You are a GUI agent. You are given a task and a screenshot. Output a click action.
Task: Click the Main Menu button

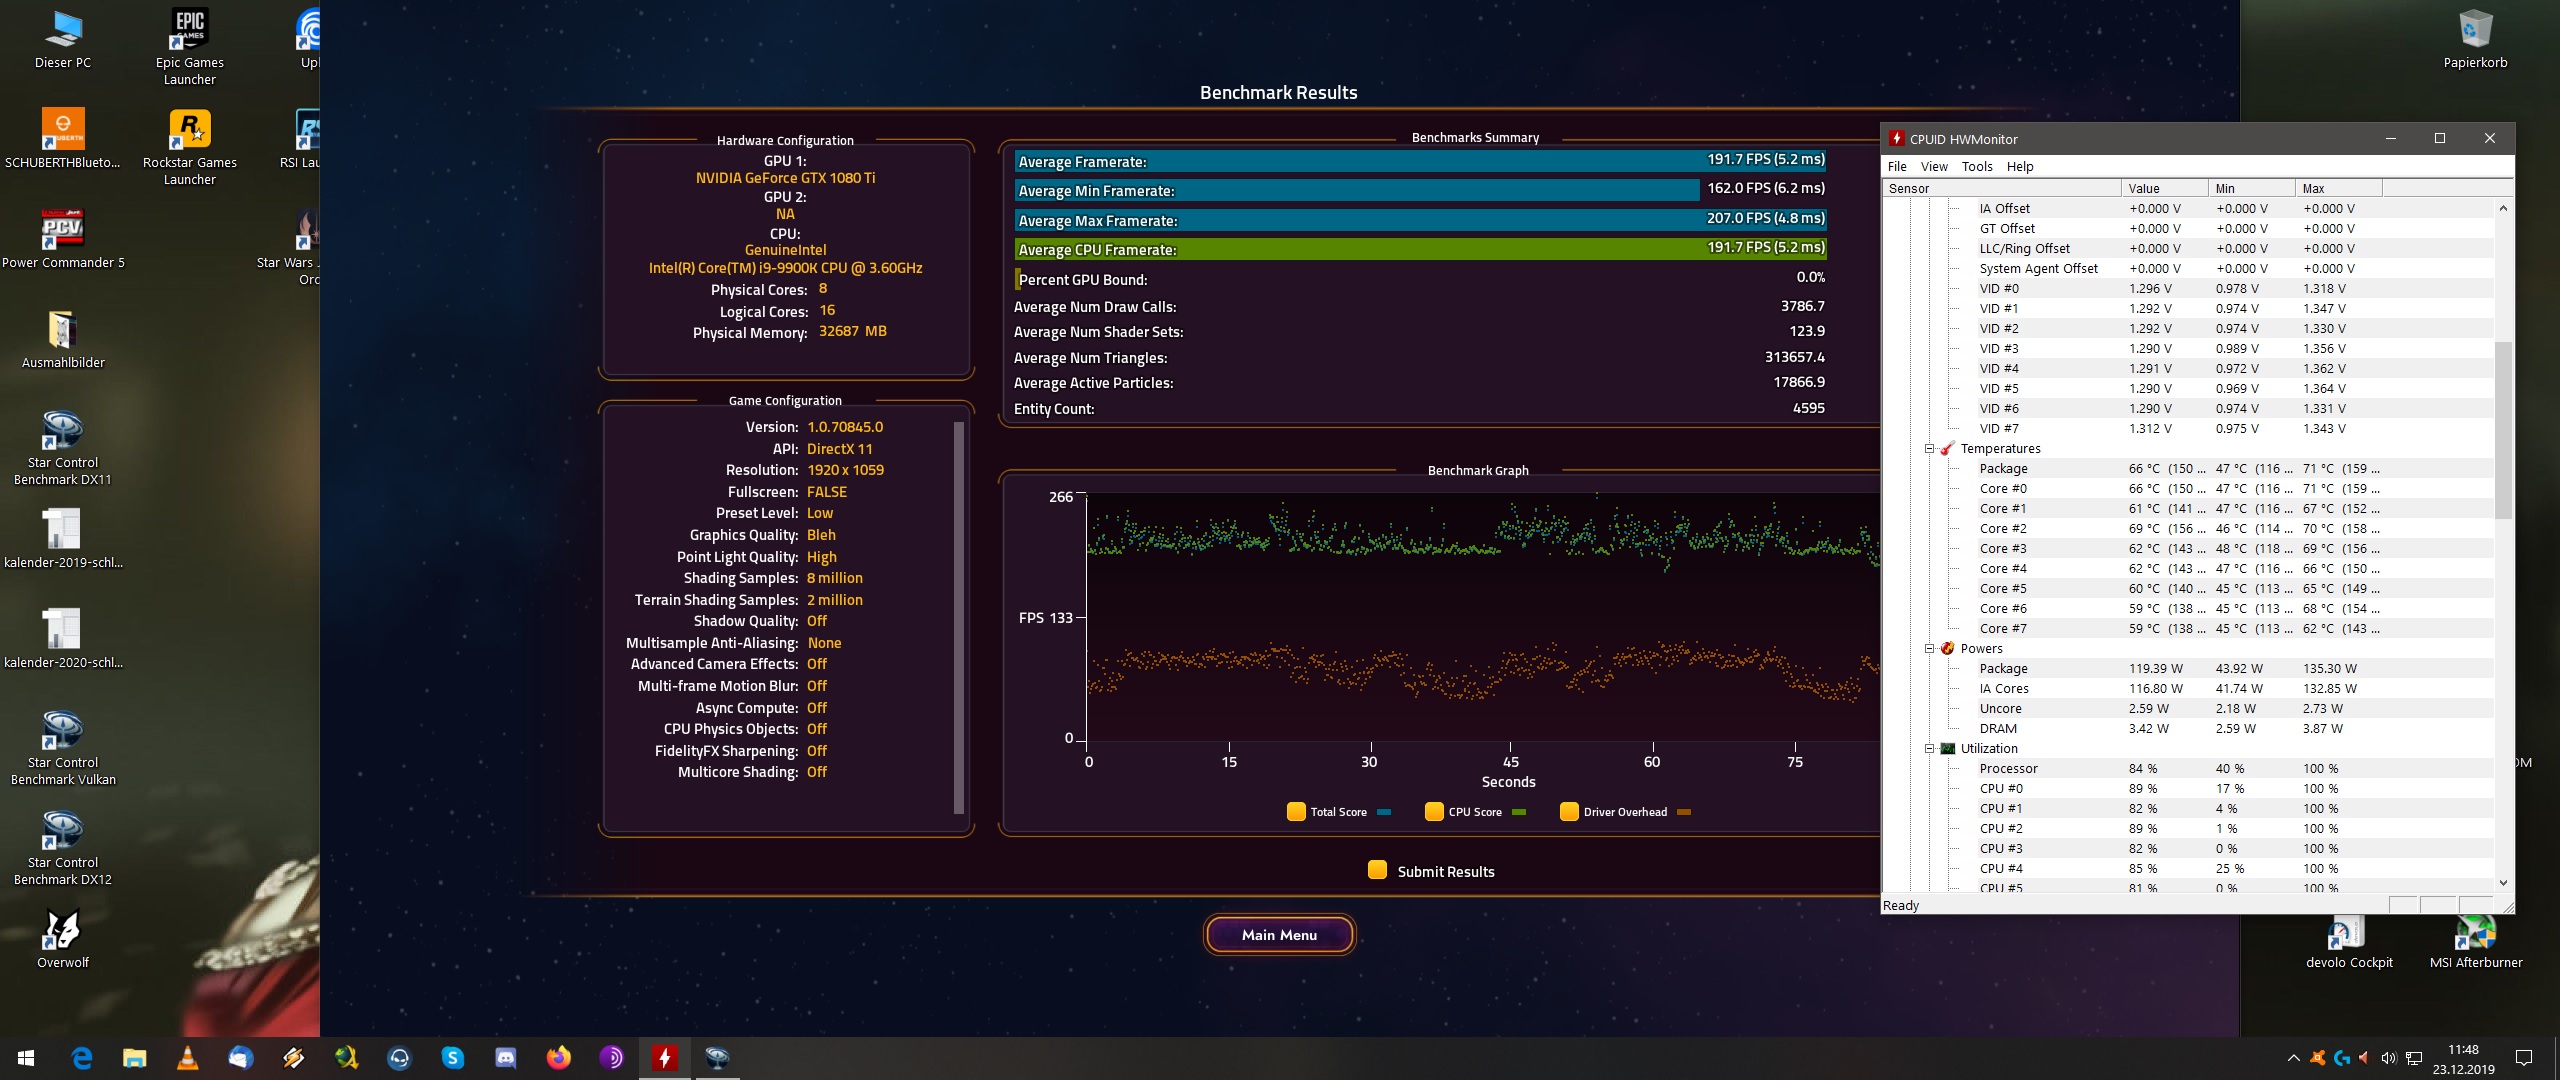(1279, 935)
